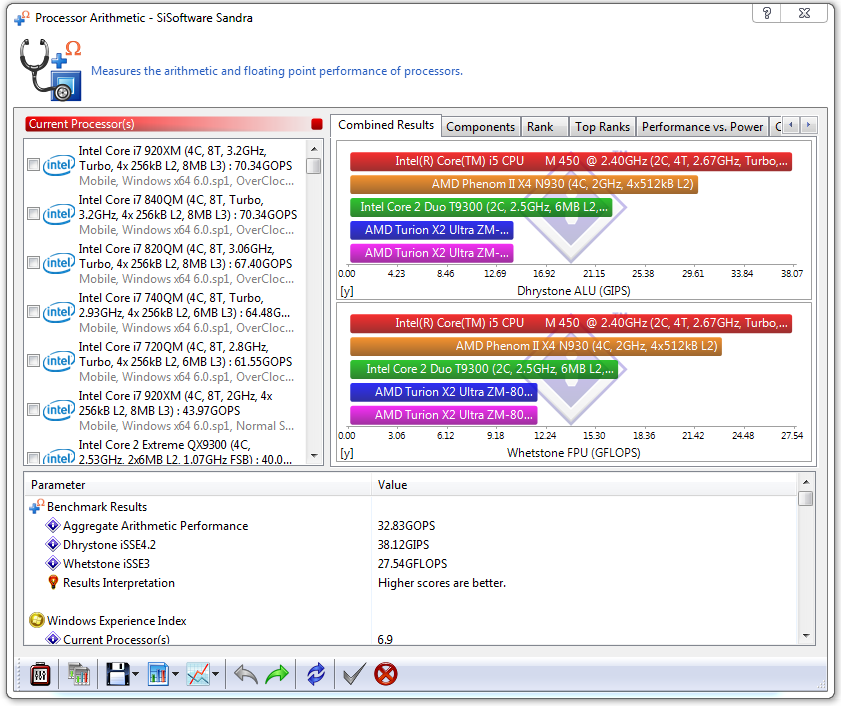The height and width of the screenshot is (706, 841).
Task: Click the Value column header
Action: pyautogui.click(x=584, y=485)
